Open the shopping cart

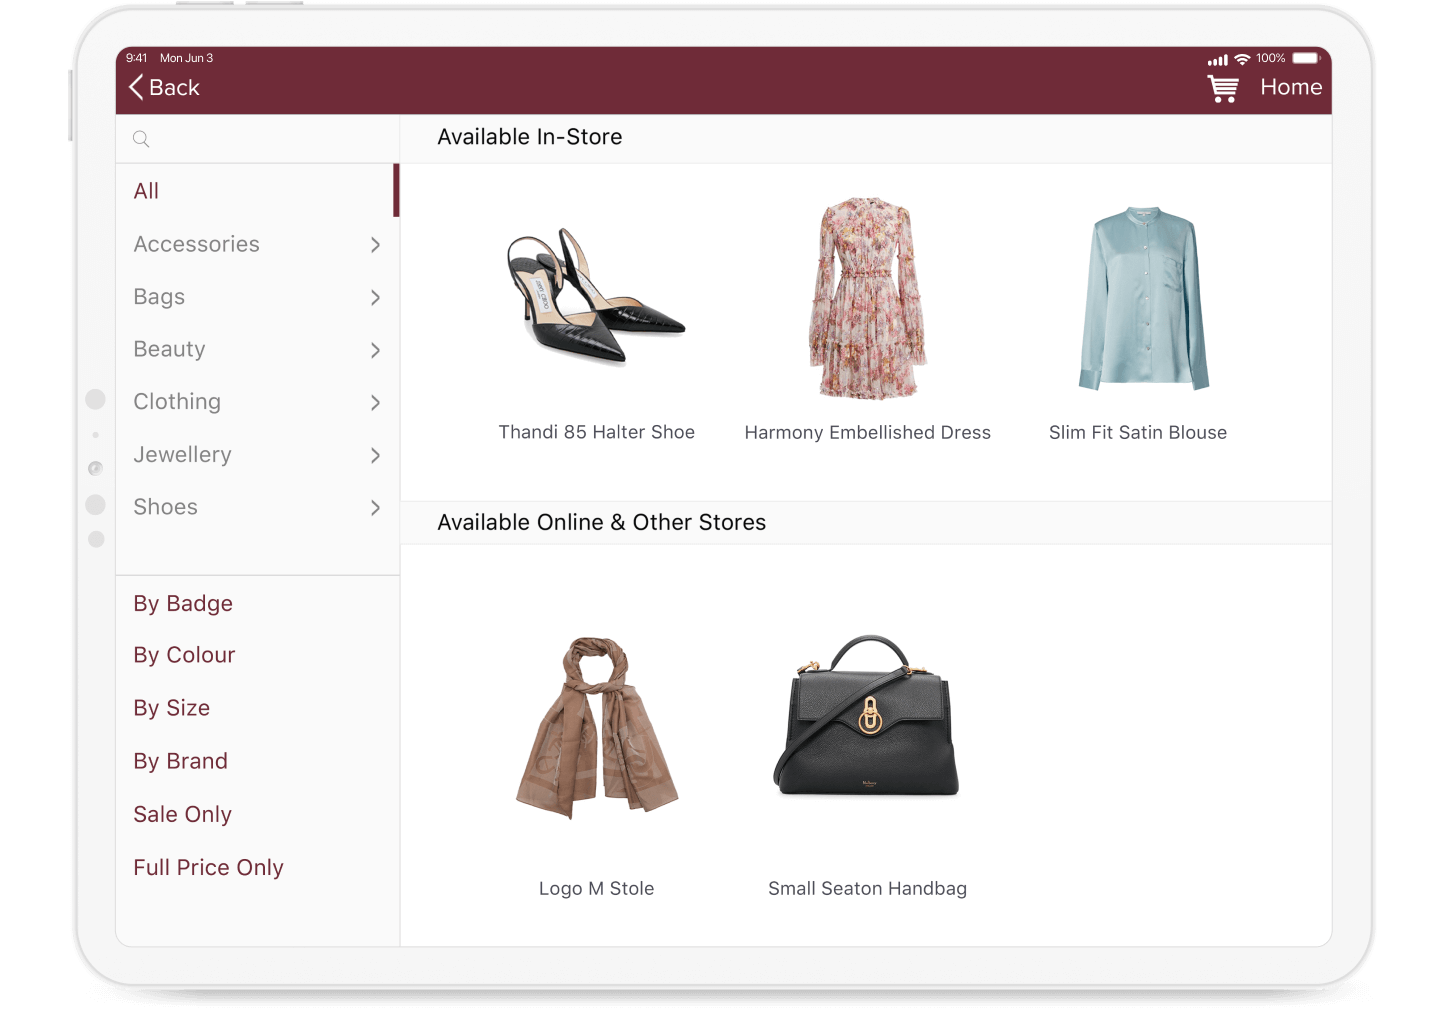tap(1222, 87)
